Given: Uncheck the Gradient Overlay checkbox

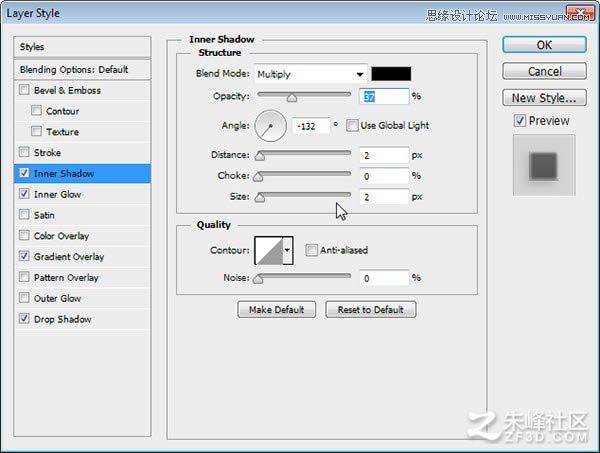Looking at the screenshot, I should tap(24, 256).
